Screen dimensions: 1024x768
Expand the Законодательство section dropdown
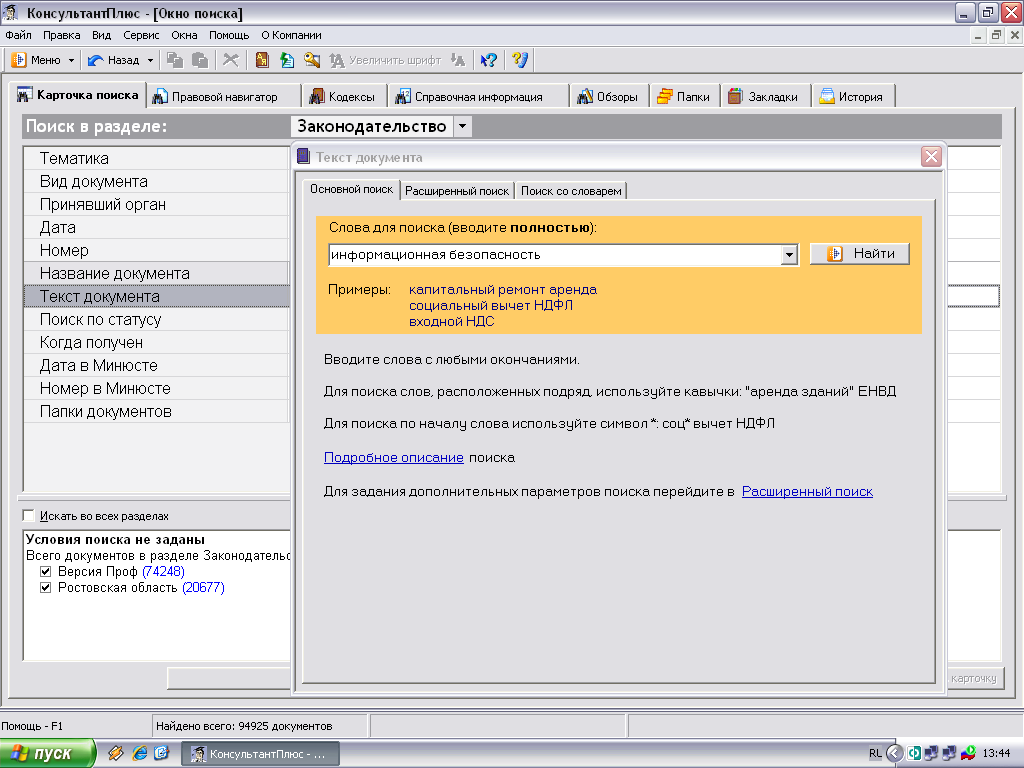pyautogui.click(x=462, y=126)
